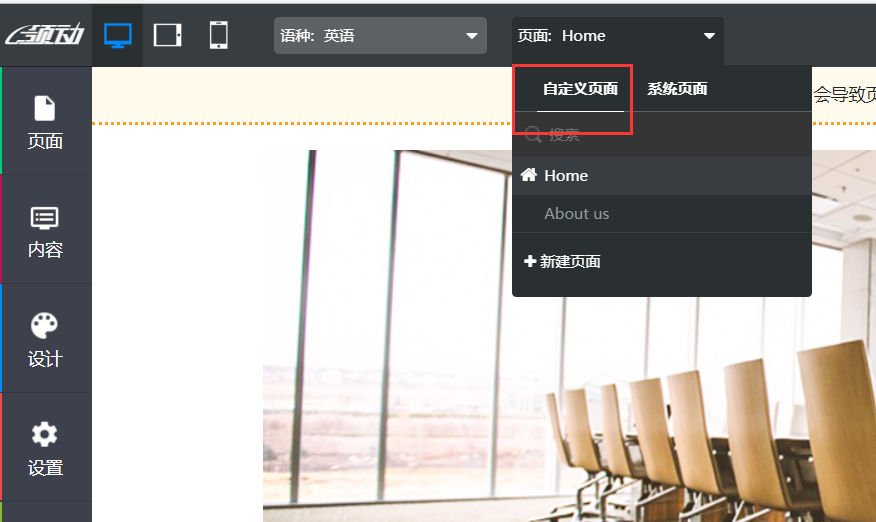The image size is (876, 522).
Task: Switch to desktop preview mode
Action: click(x=117, y=36)
